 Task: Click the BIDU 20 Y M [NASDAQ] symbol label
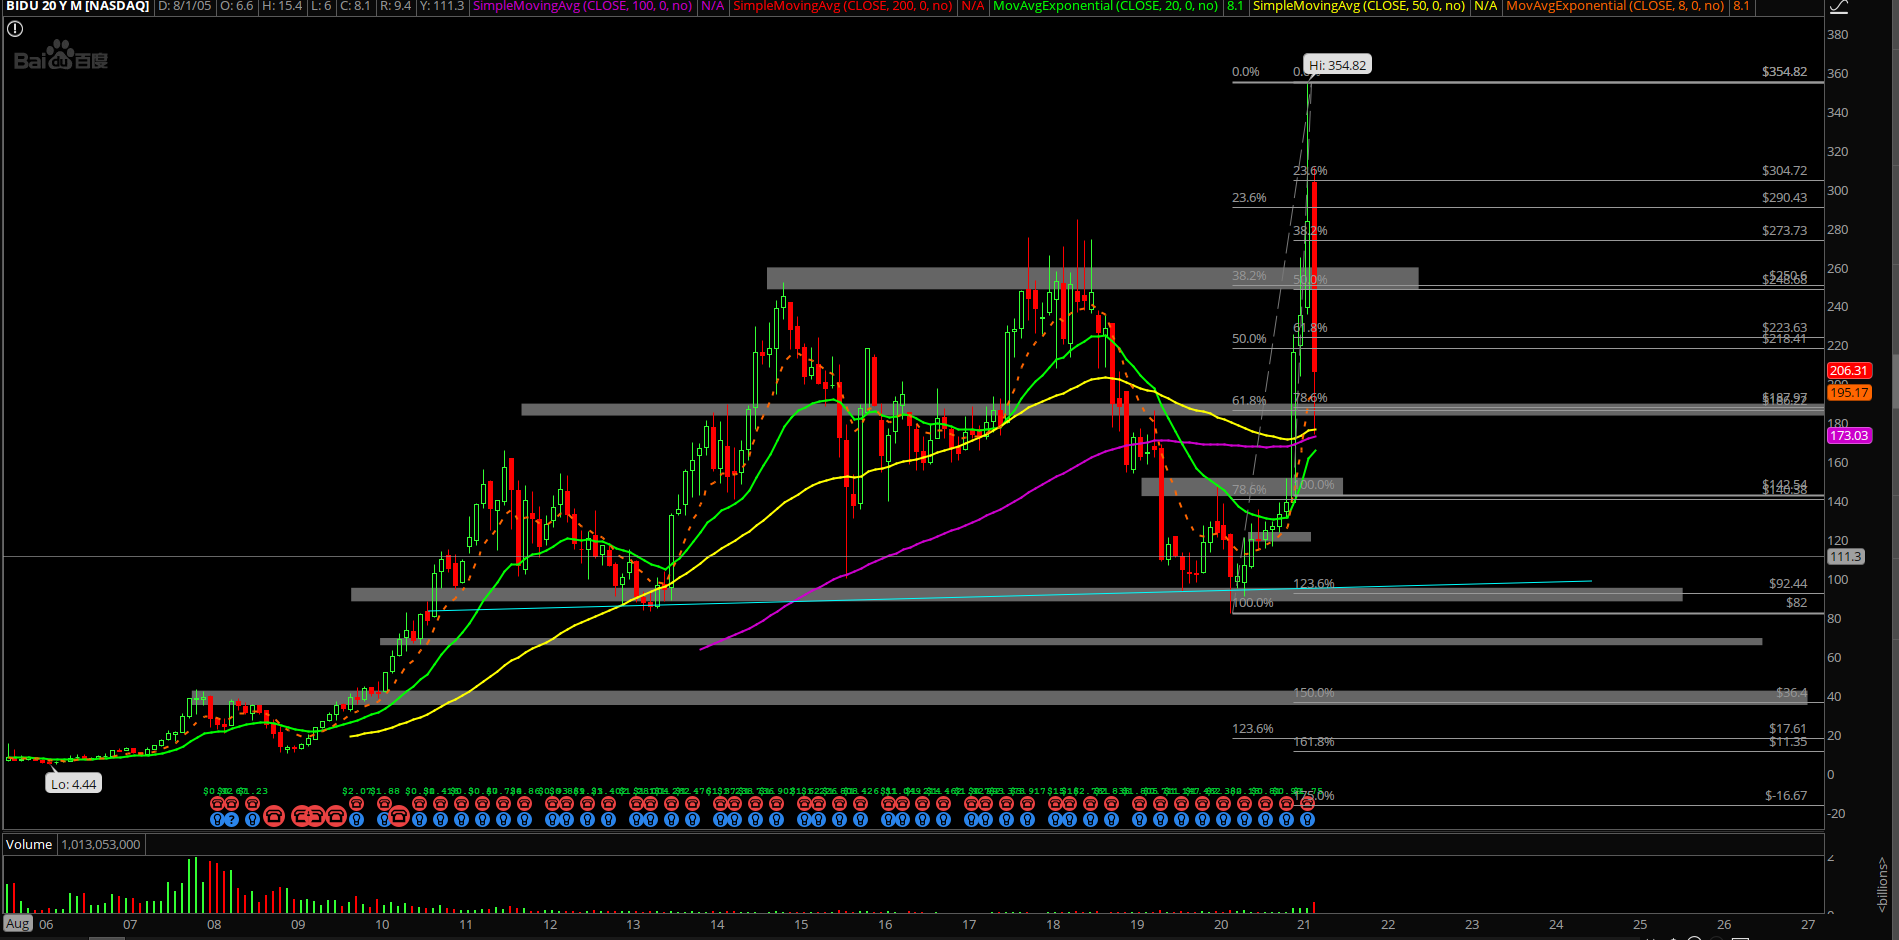click(78, 6)
